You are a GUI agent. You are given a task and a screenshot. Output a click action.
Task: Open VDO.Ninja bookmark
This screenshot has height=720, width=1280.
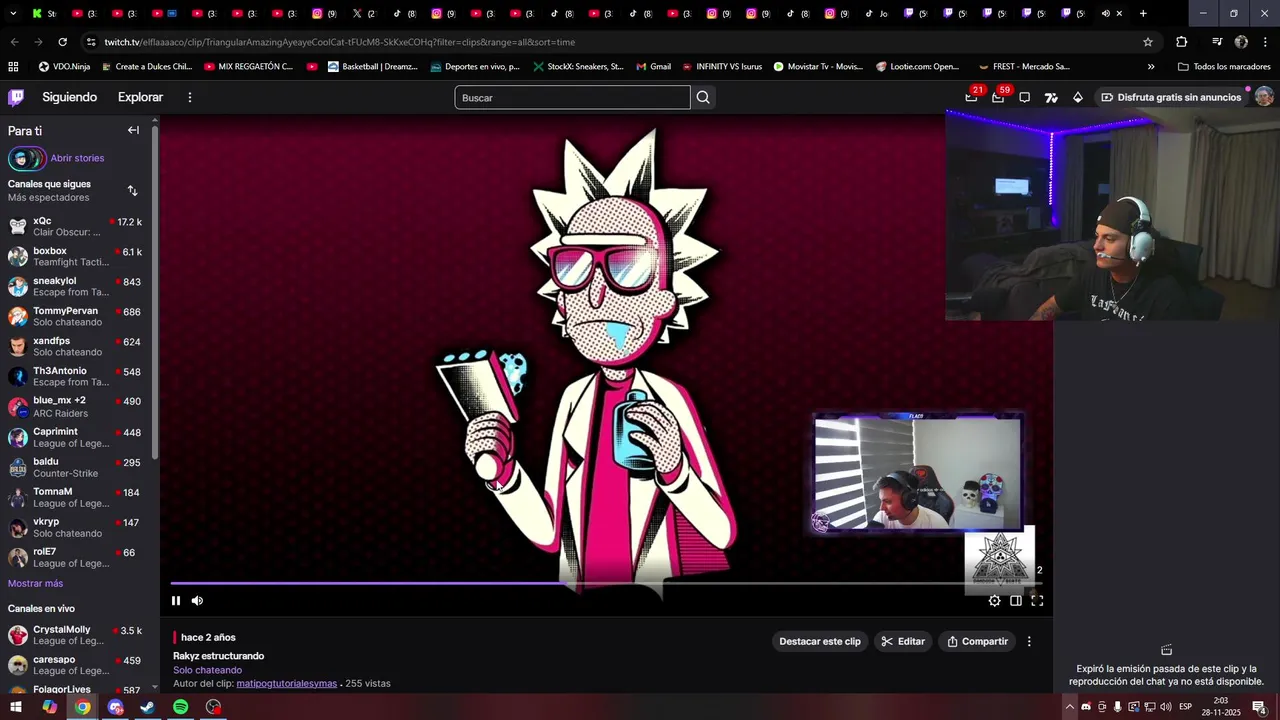click(64, 67)
